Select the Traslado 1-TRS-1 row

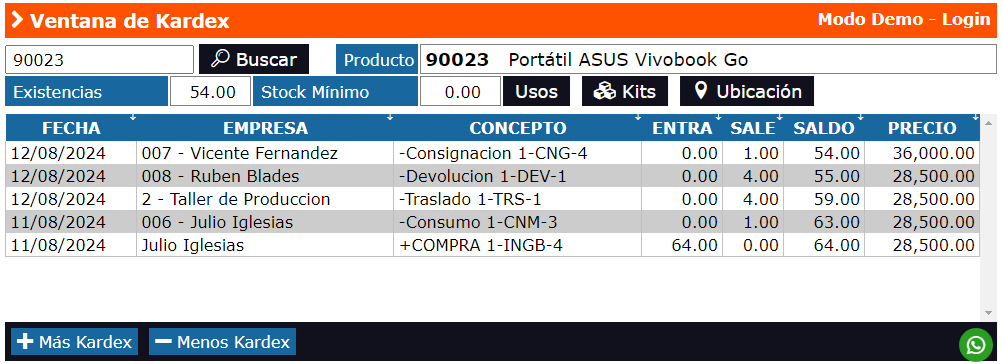coord(493,199)
